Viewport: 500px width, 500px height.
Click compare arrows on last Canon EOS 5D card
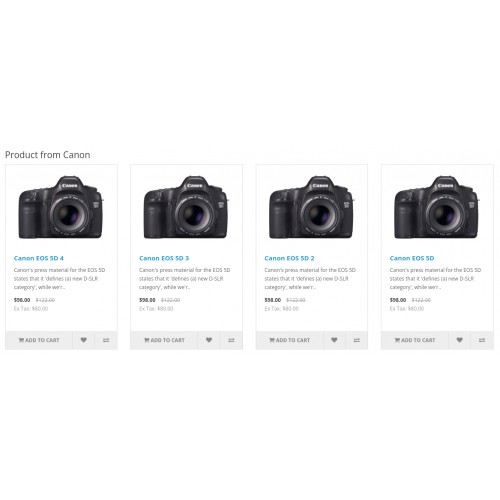click(x=482, y=340)
